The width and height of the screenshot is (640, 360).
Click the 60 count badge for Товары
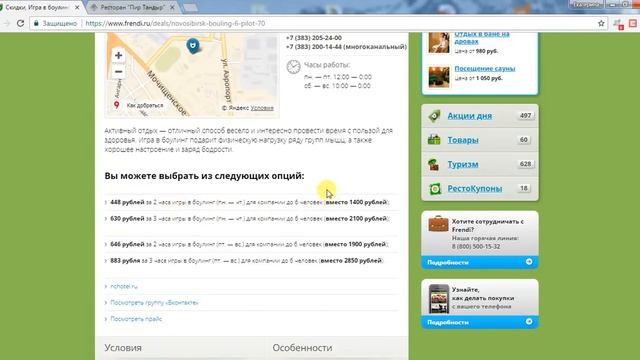click(524, 140)
